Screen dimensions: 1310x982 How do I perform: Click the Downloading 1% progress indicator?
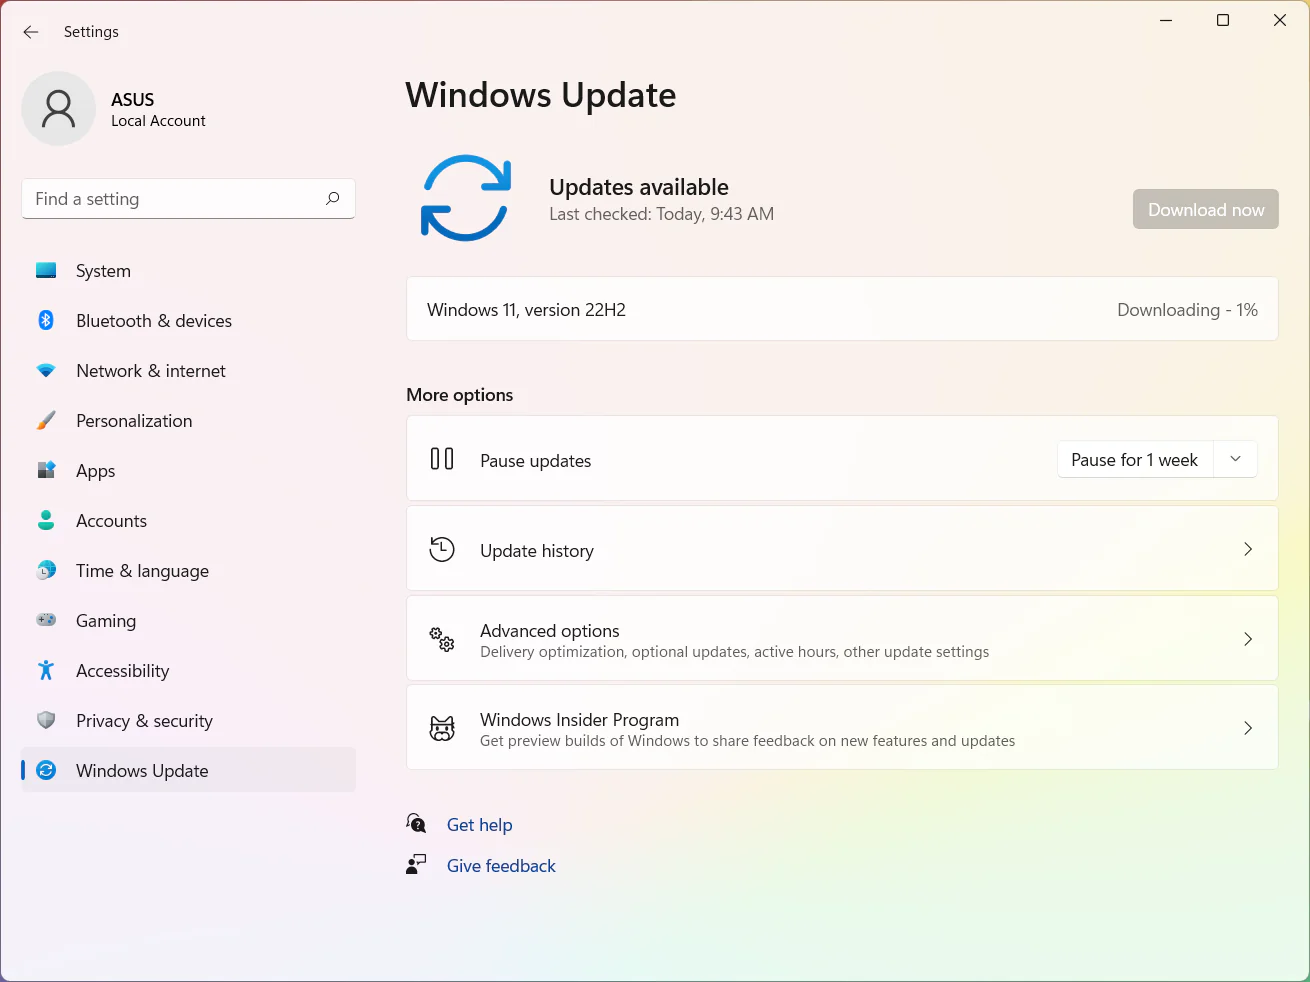pos(1187,309)
